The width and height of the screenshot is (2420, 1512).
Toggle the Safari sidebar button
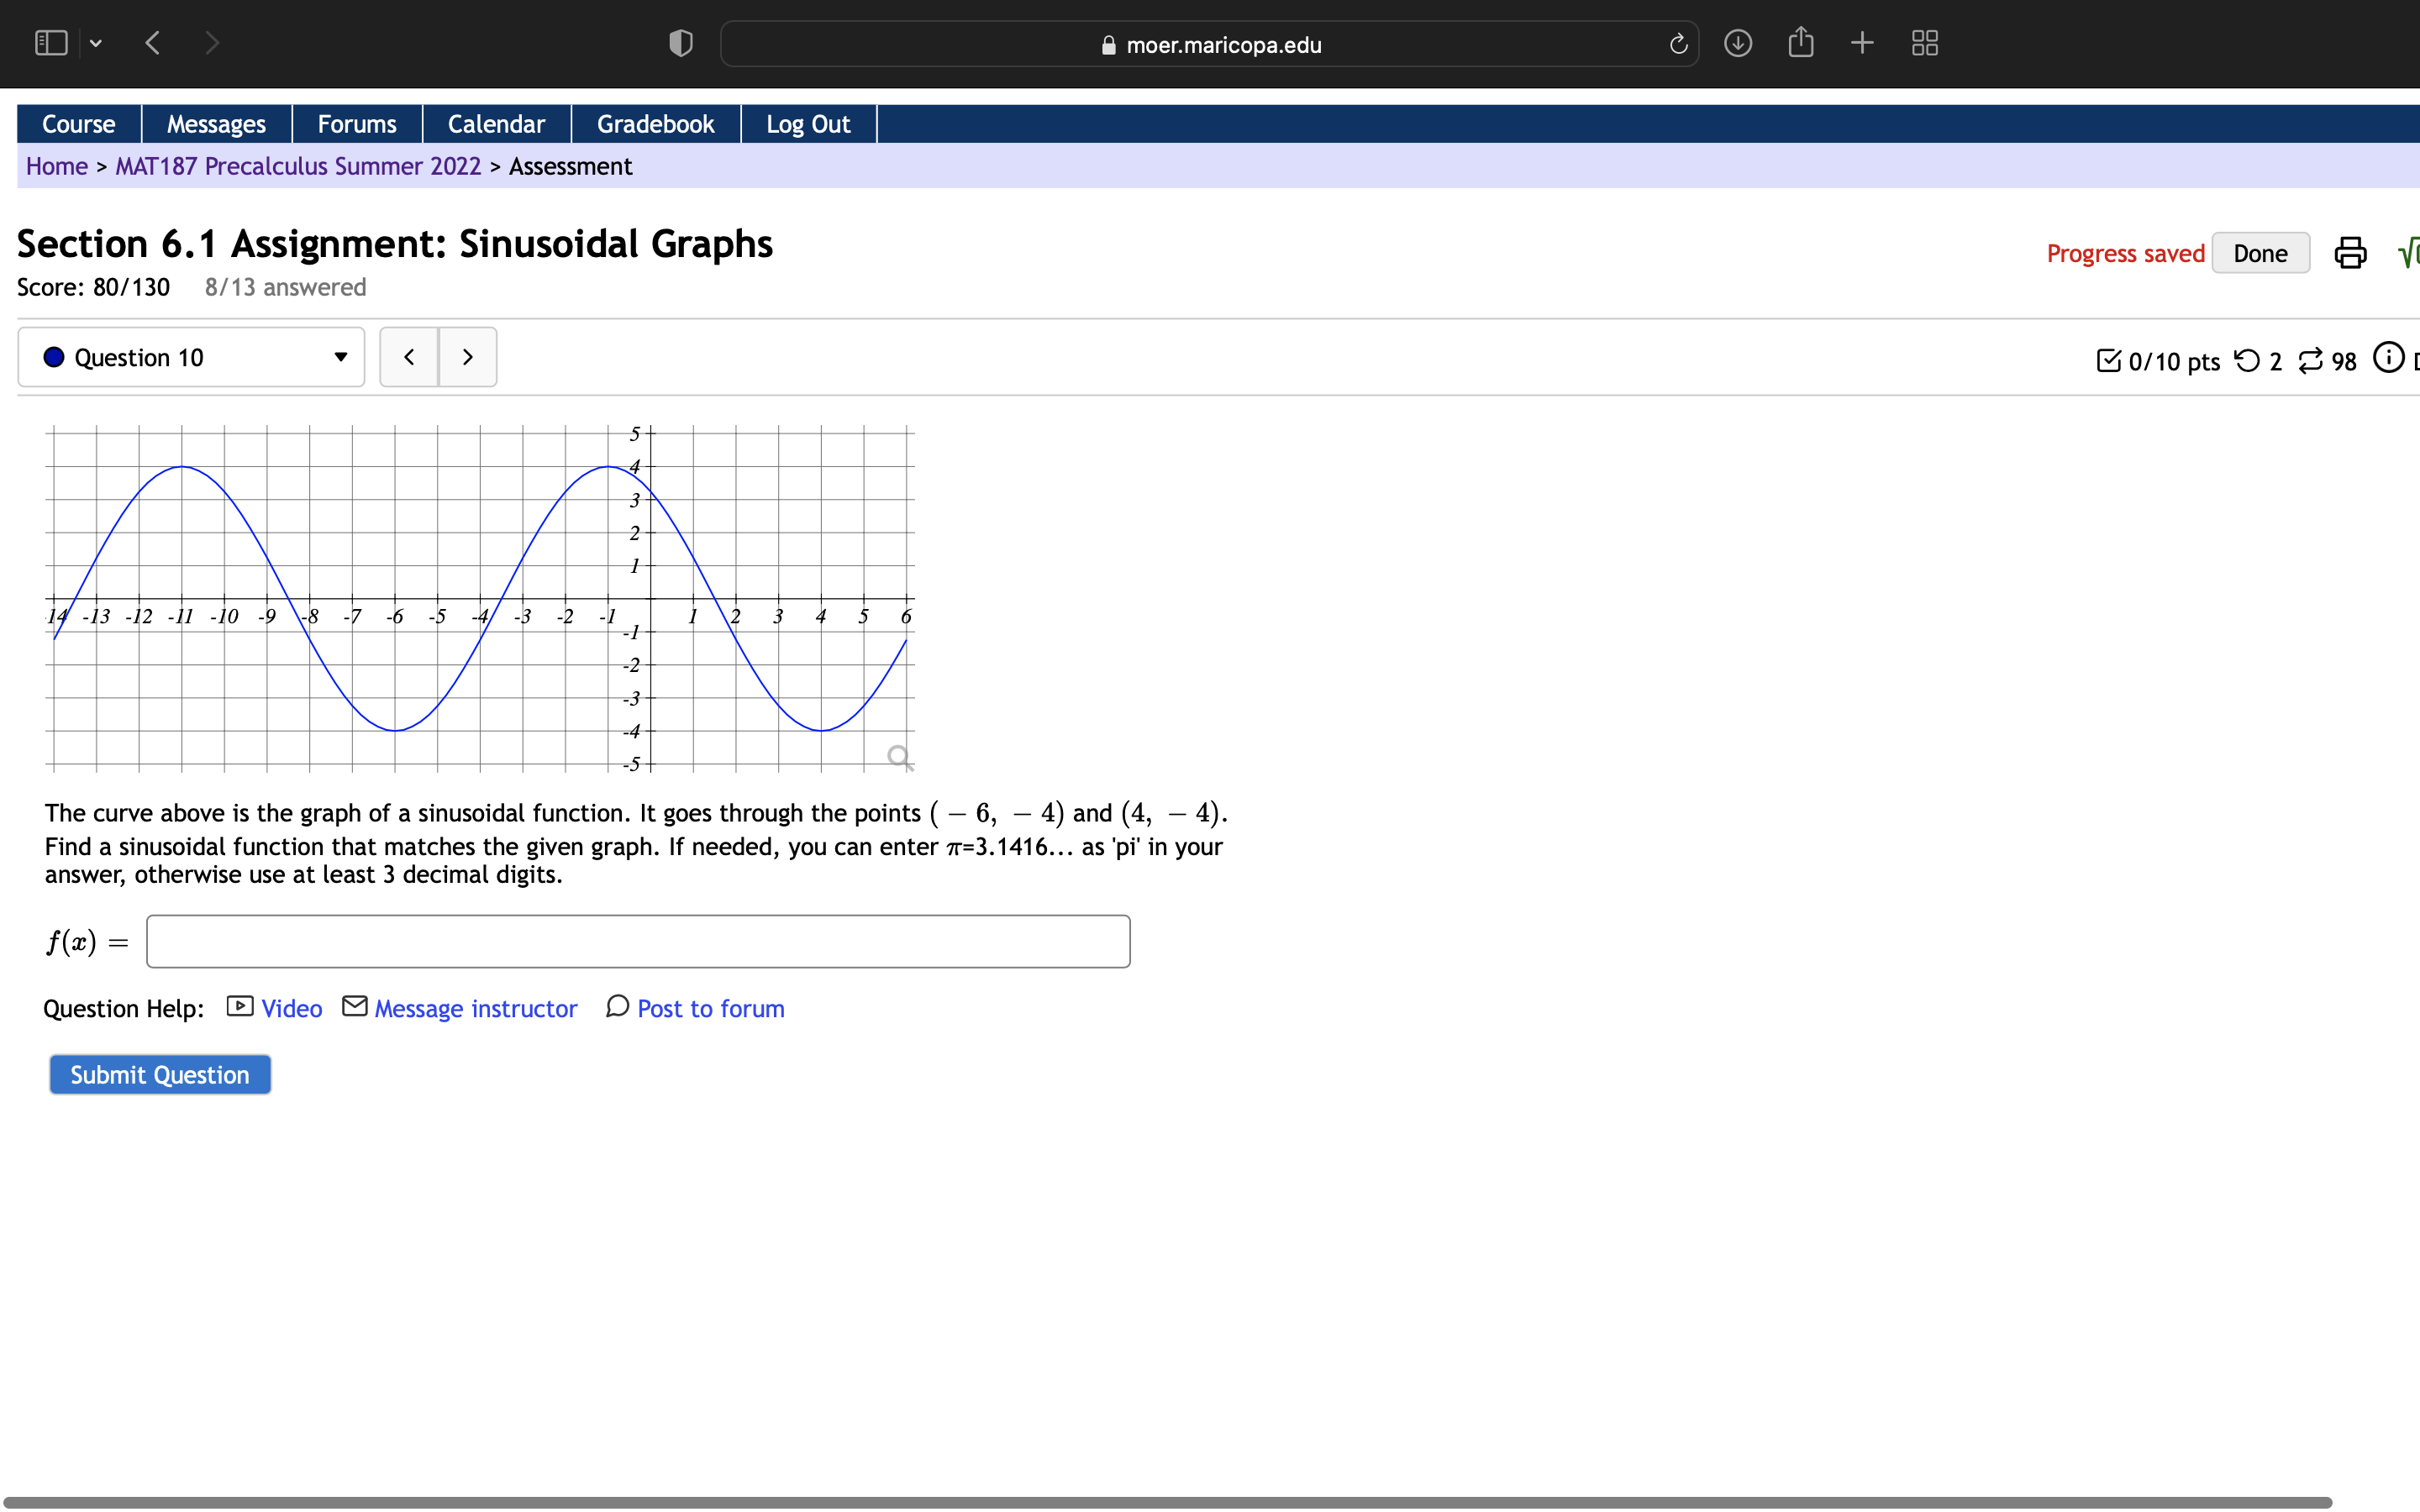coord(51,44)
